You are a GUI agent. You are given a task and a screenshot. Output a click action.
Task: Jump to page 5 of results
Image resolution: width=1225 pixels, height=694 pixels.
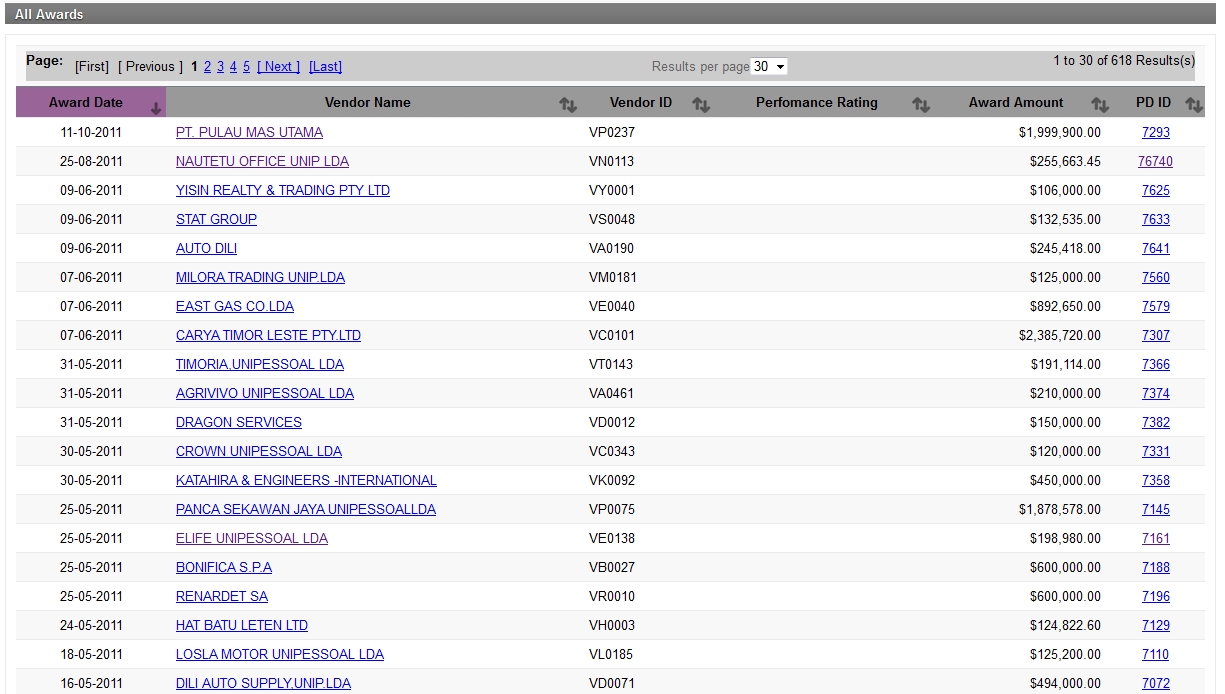[x=246, y=67]
